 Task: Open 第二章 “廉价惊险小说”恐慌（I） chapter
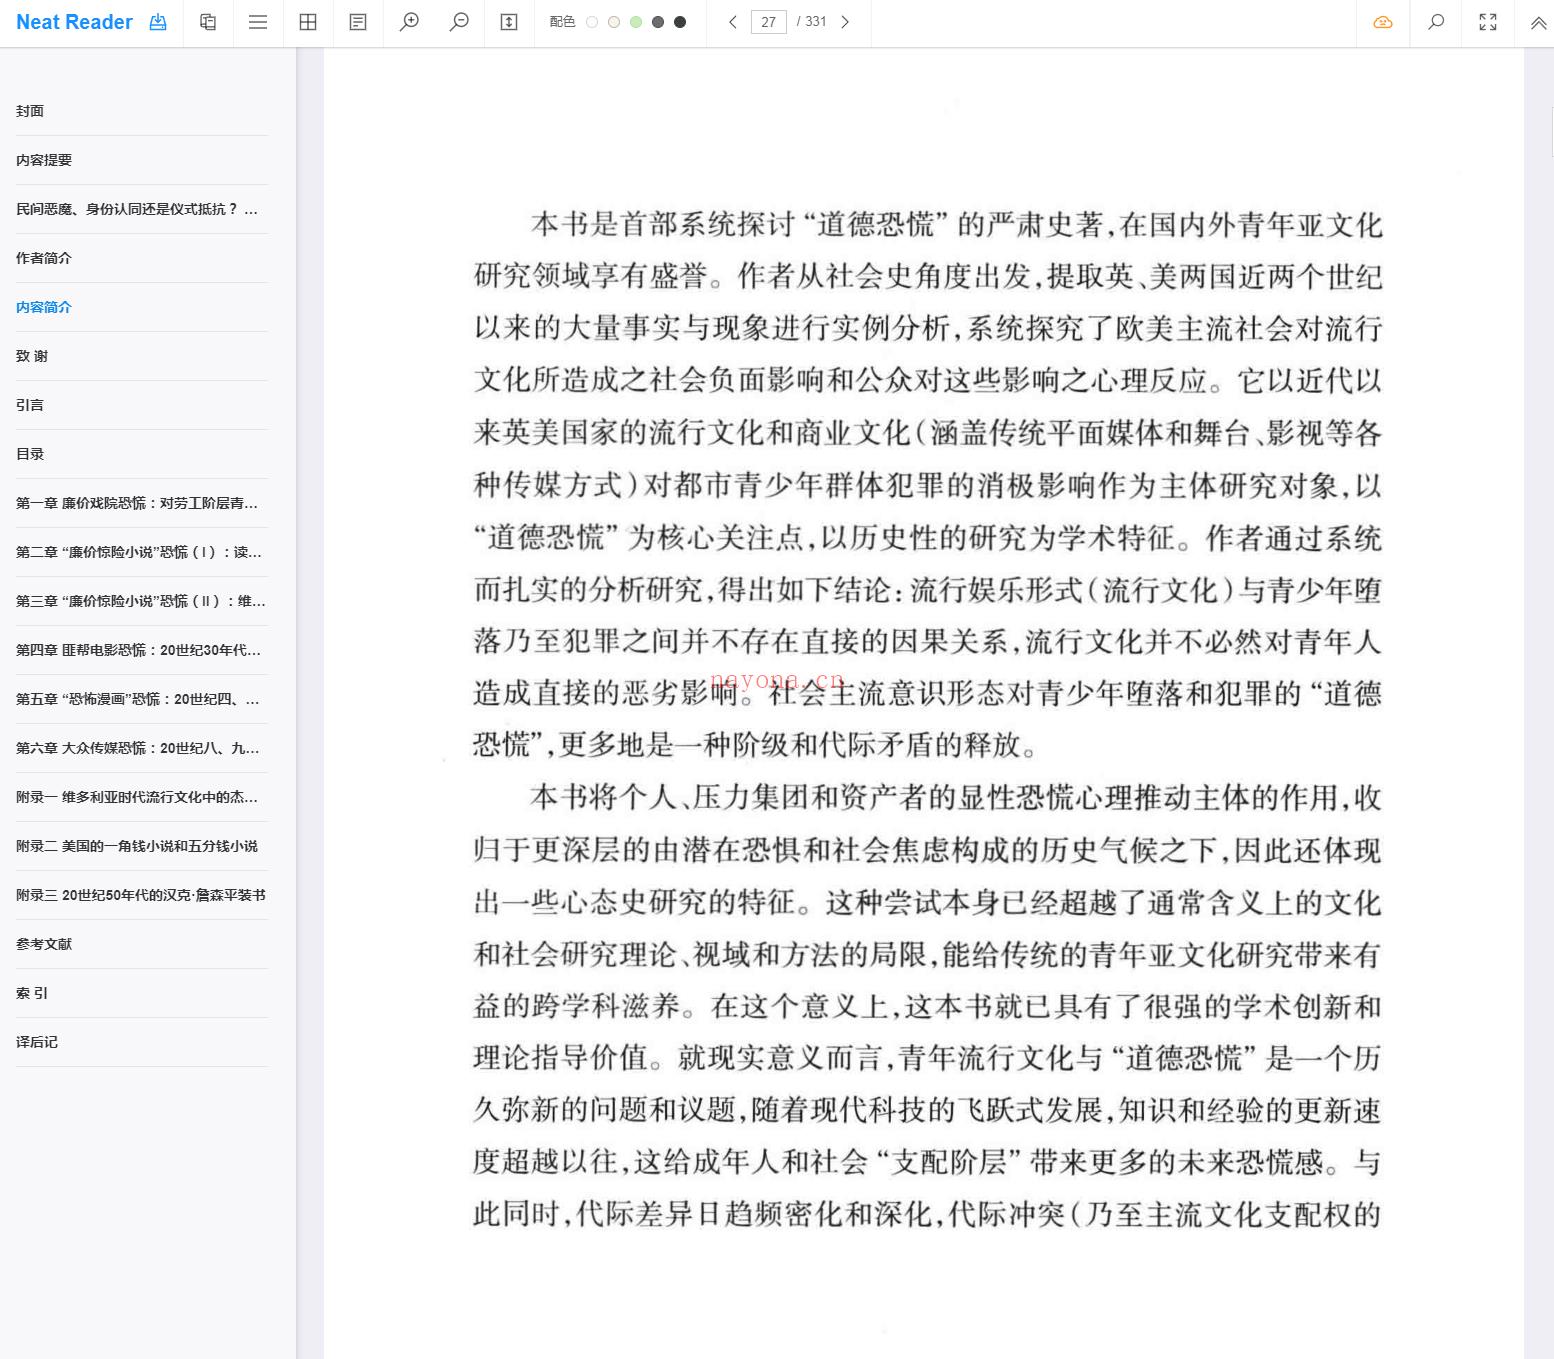click(x=139, y=552)
